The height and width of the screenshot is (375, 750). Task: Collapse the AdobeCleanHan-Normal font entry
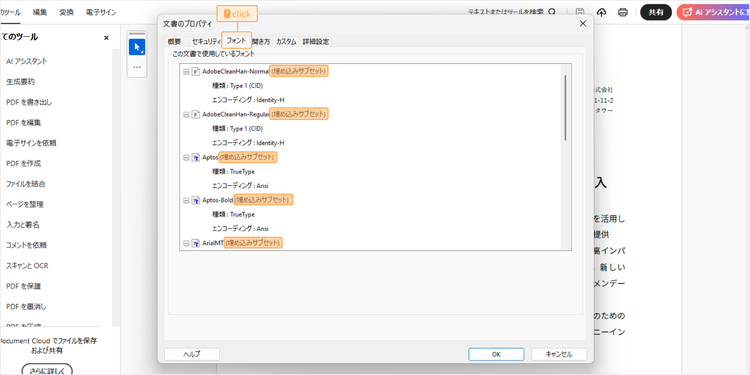pos(186,72)
